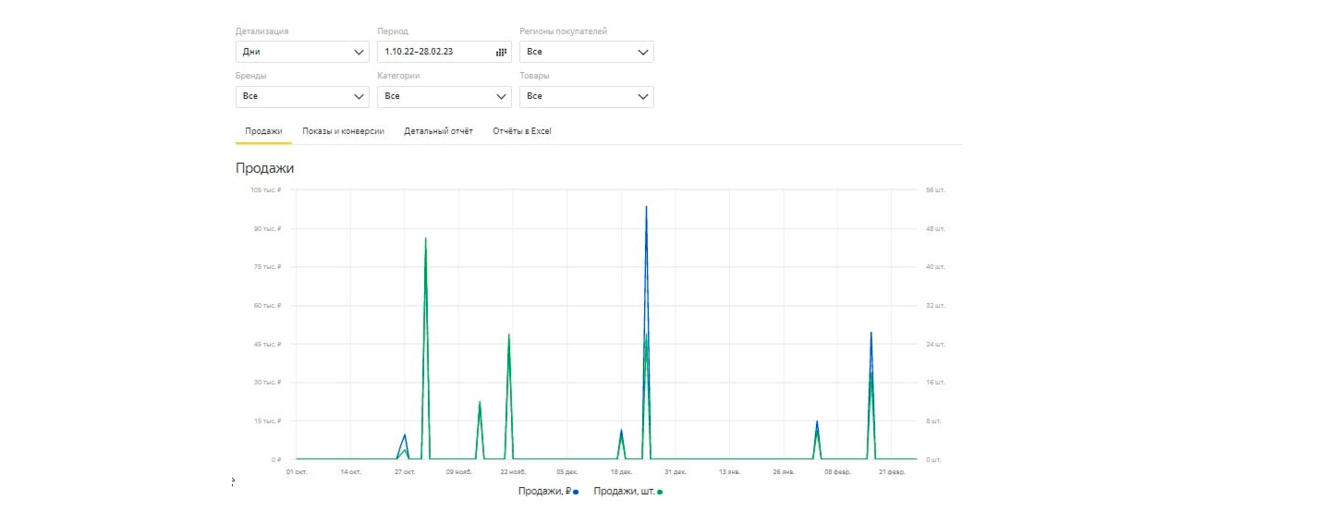Click the small peak near 18 дек.
The height and width of the screenshot is (524, 1340).
[x=621, y=430]
